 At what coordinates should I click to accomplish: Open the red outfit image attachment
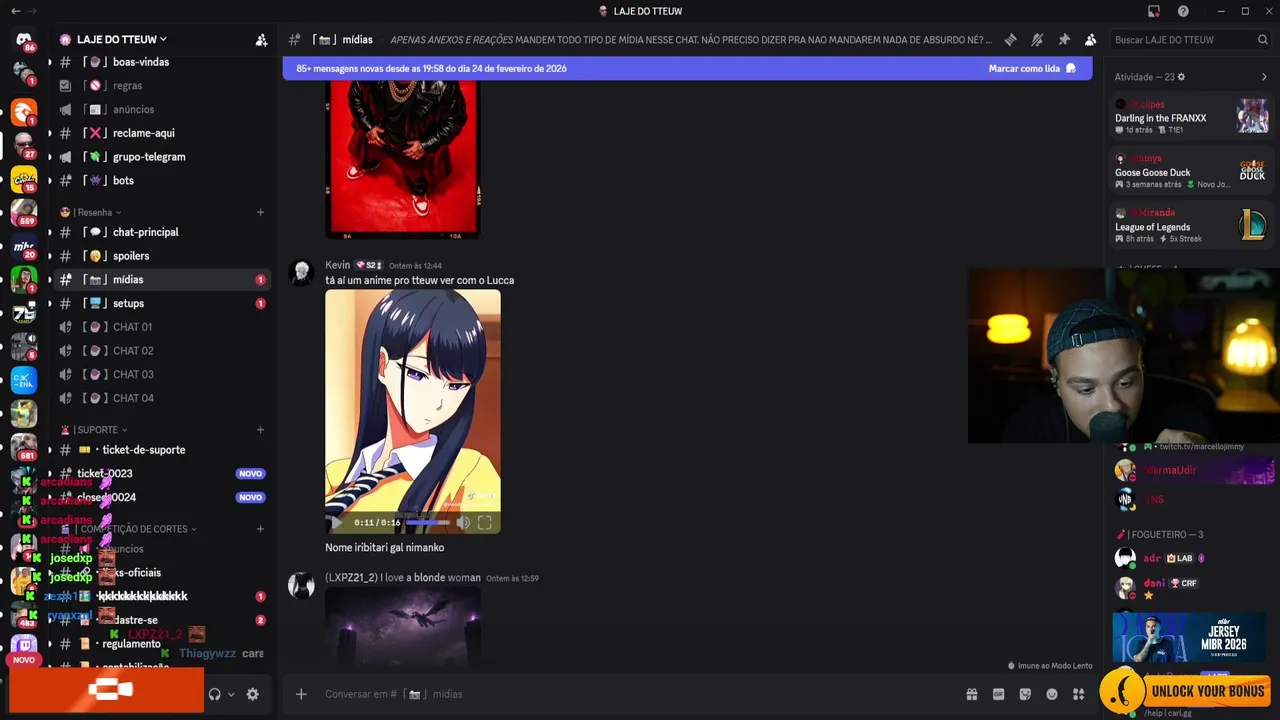tap(404, 159)
